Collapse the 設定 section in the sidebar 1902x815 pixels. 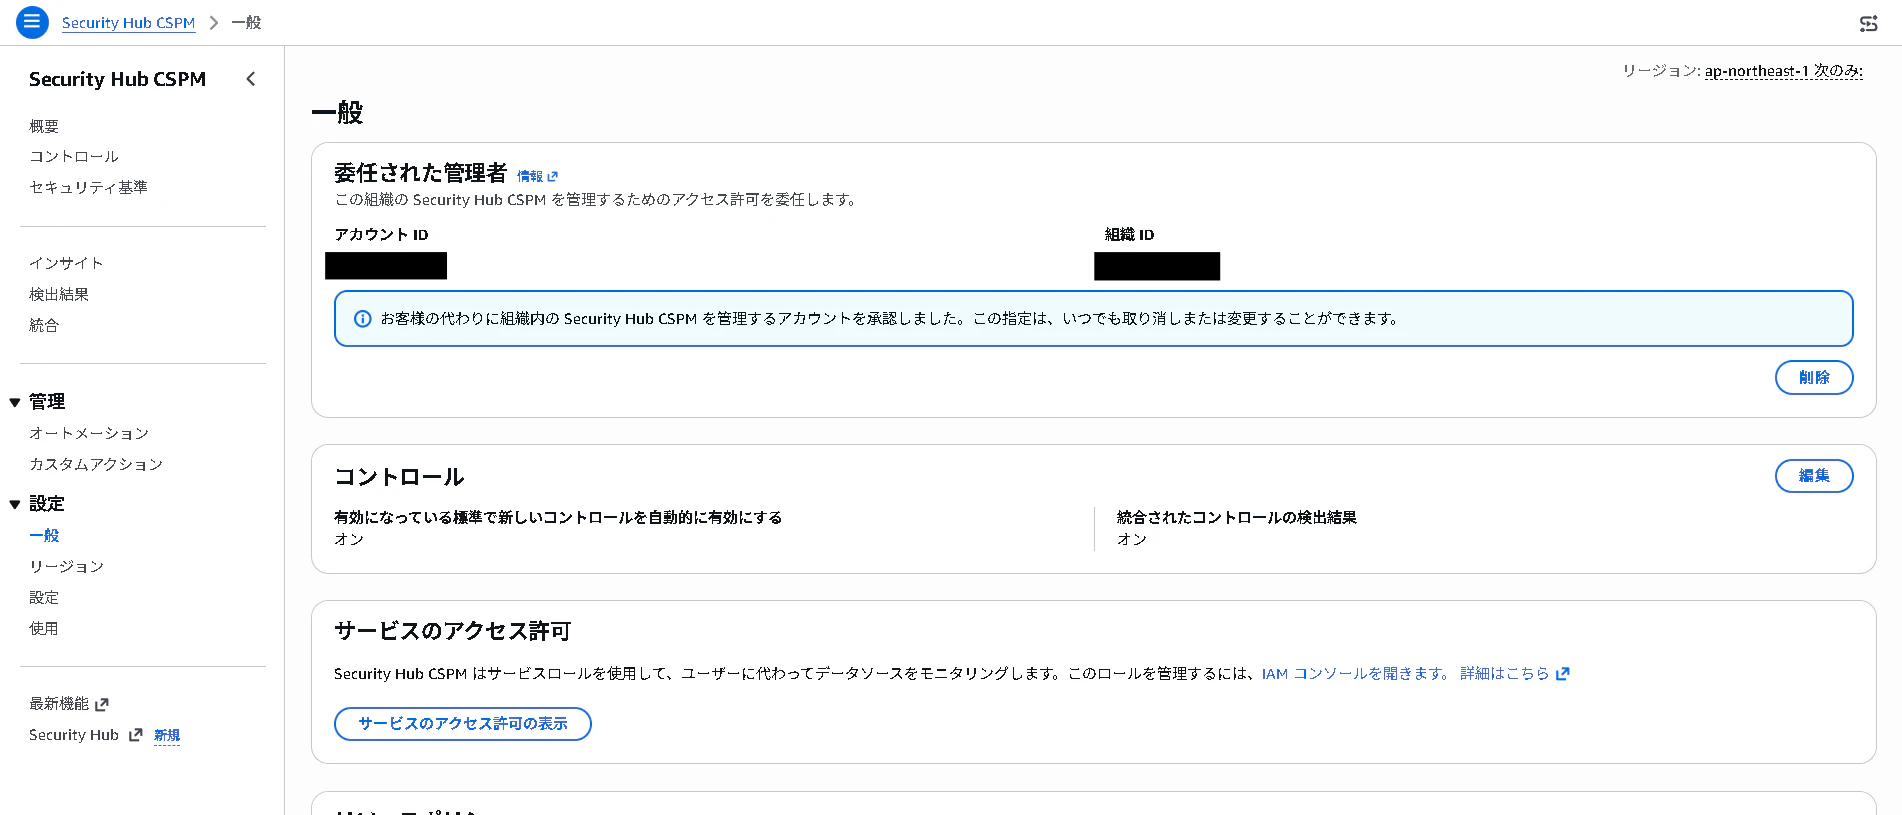pyautogui.click(x=15, y=505)
